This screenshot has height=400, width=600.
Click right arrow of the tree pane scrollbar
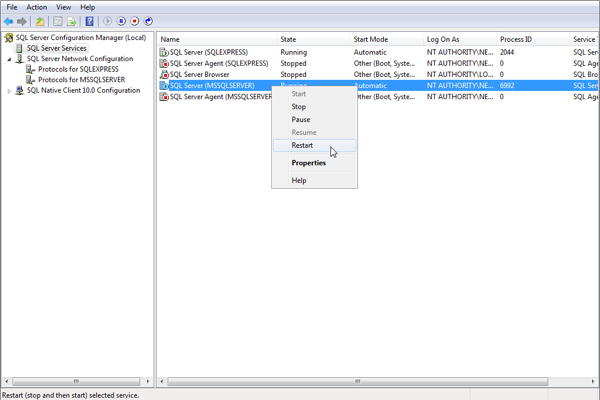tap(148, 382)
